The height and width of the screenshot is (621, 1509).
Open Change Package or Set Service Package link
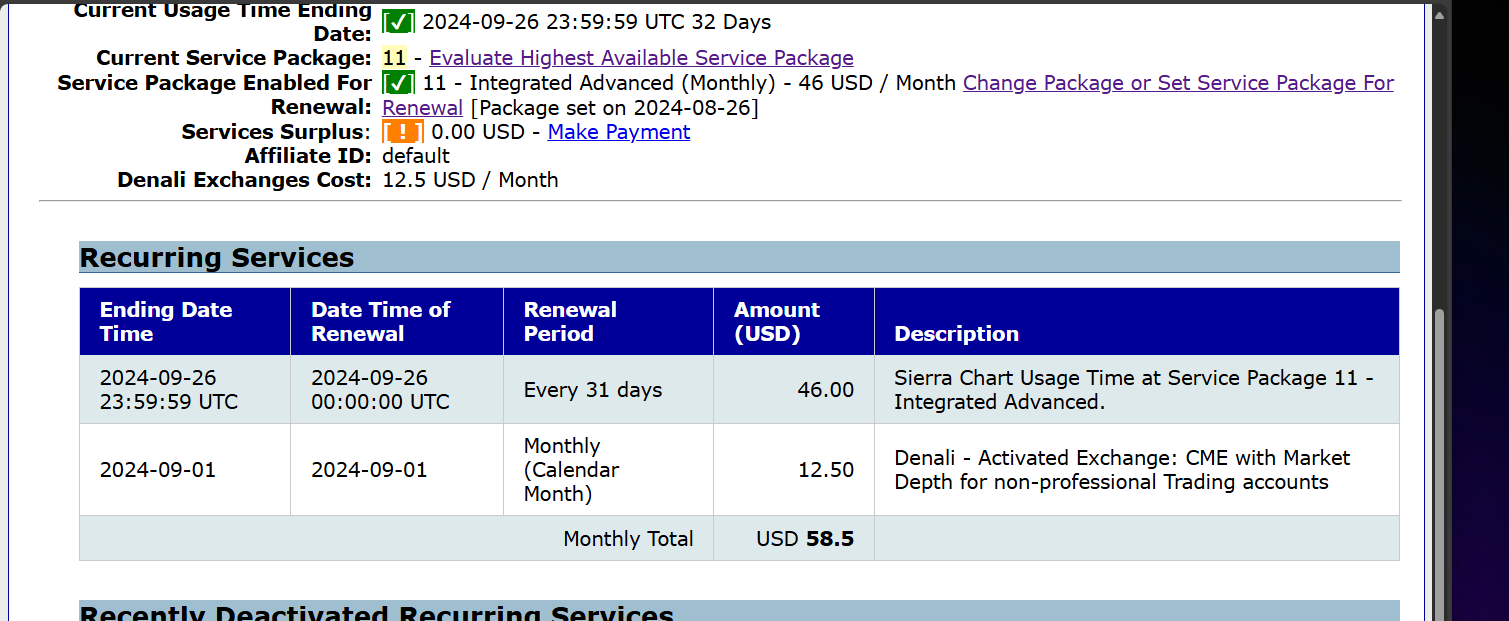tap(1178, 83)
